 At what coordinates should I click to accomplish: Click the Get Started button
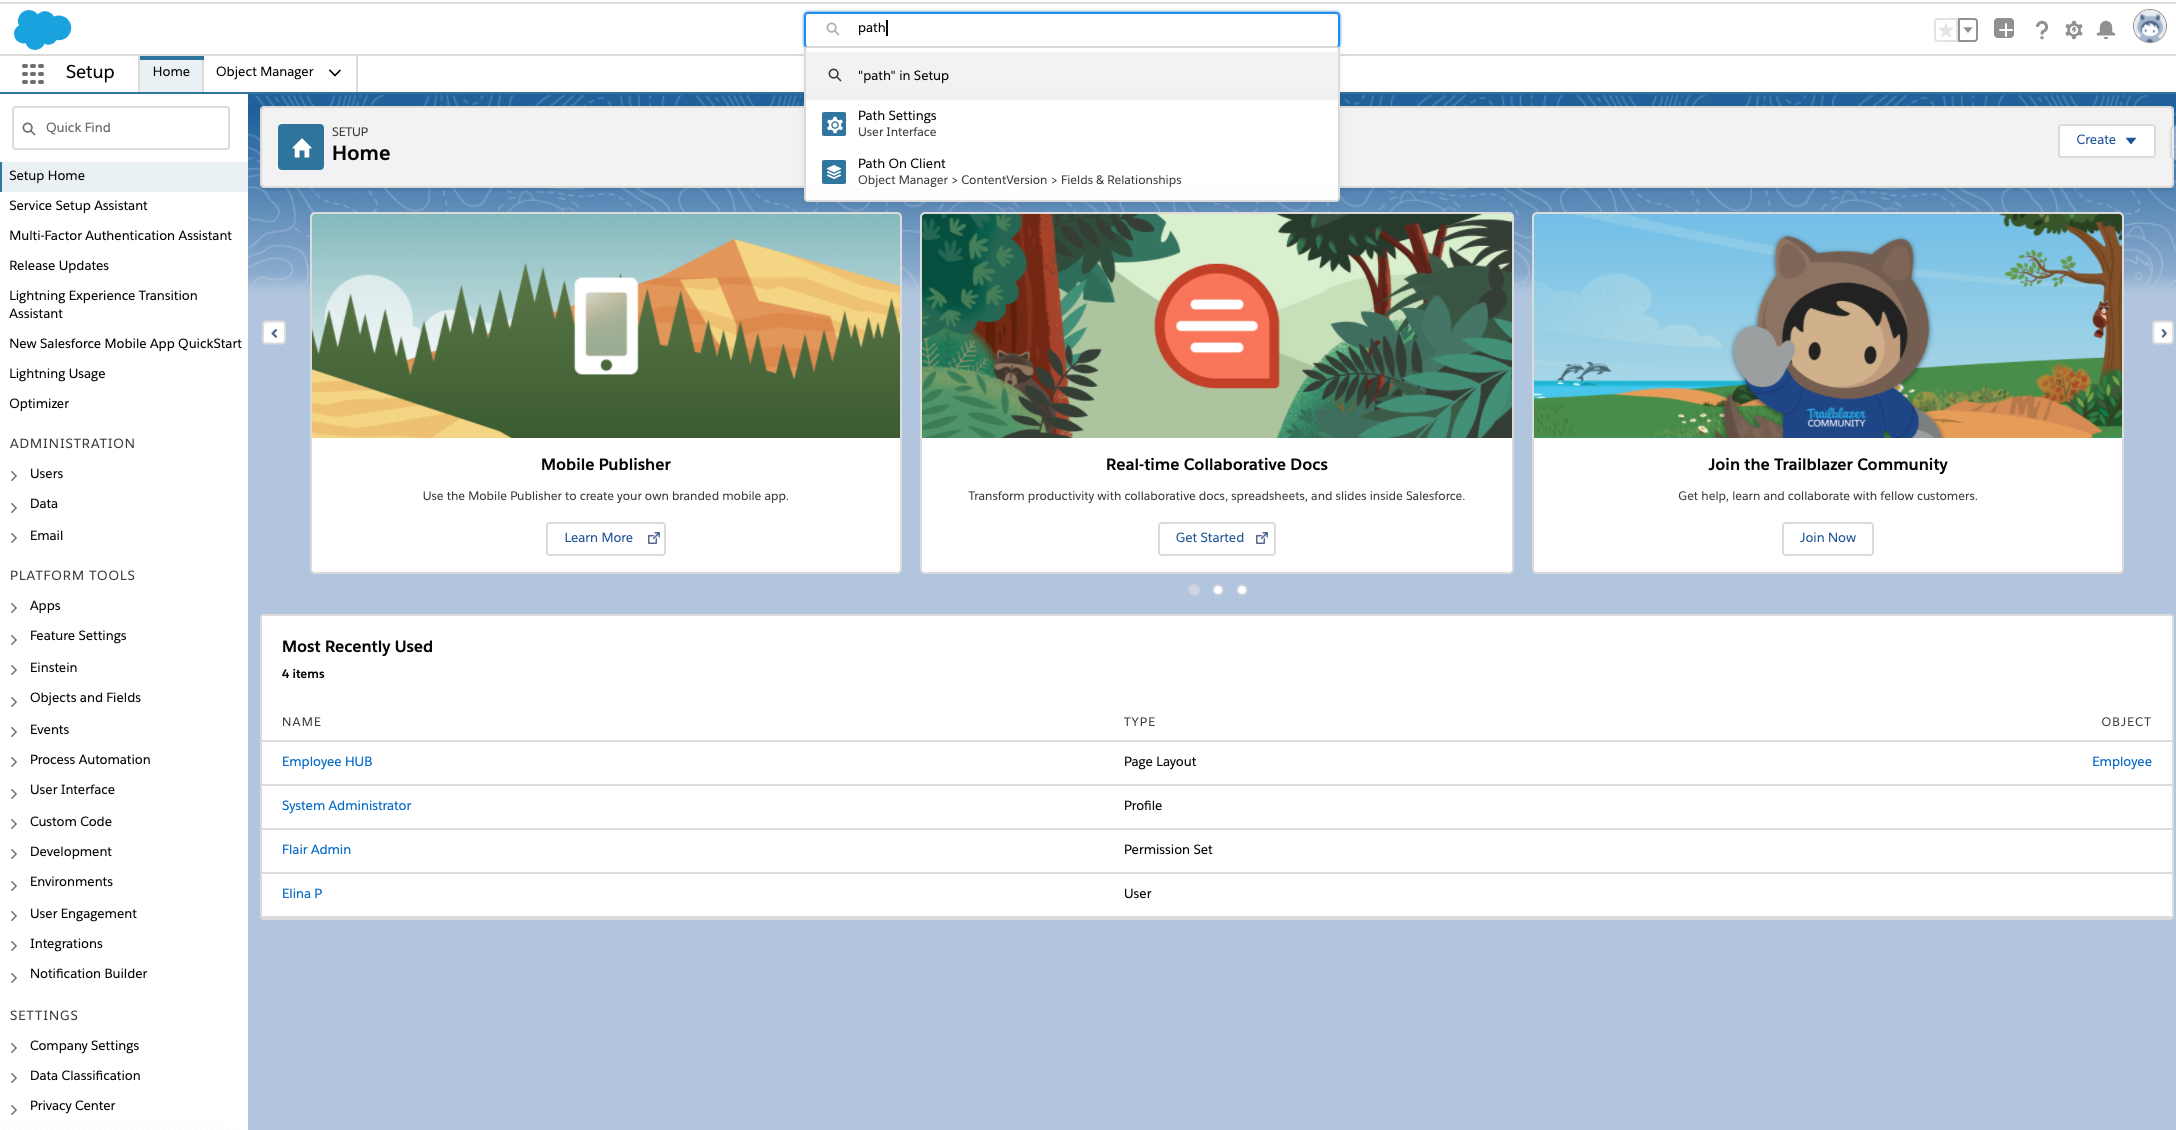(x=1216, y=538)
